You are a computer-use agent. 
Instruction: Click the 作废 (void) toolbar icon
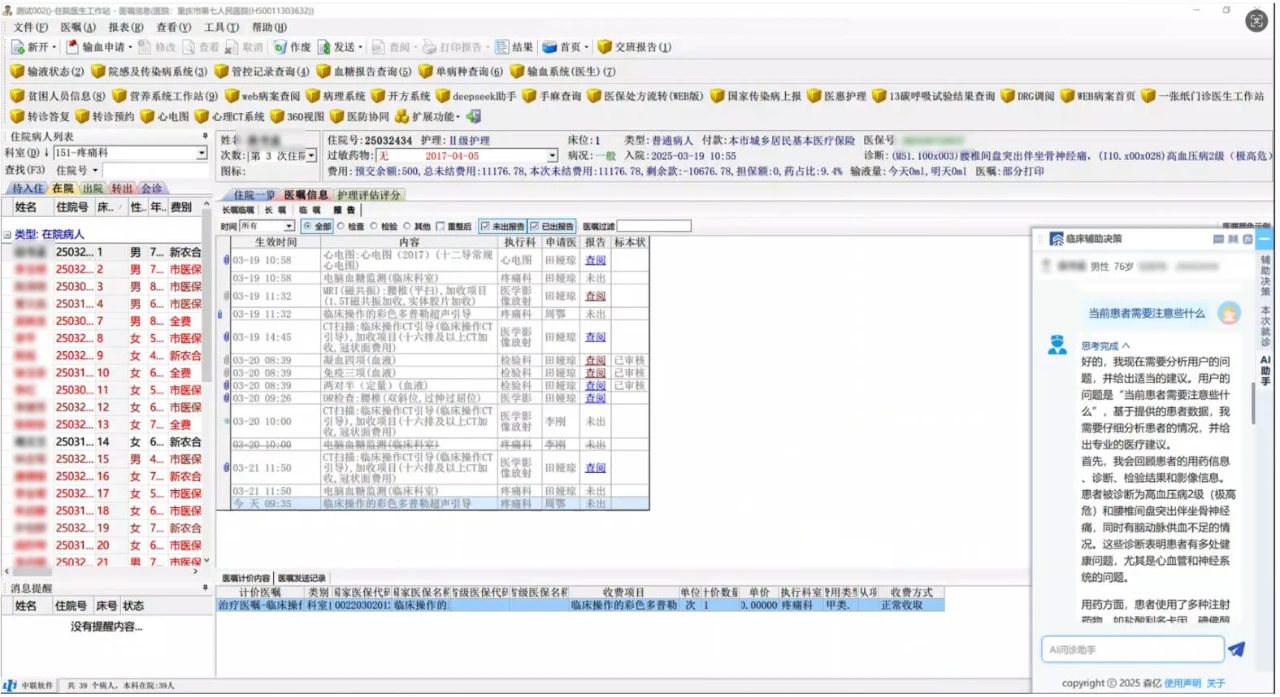(295, 47)
